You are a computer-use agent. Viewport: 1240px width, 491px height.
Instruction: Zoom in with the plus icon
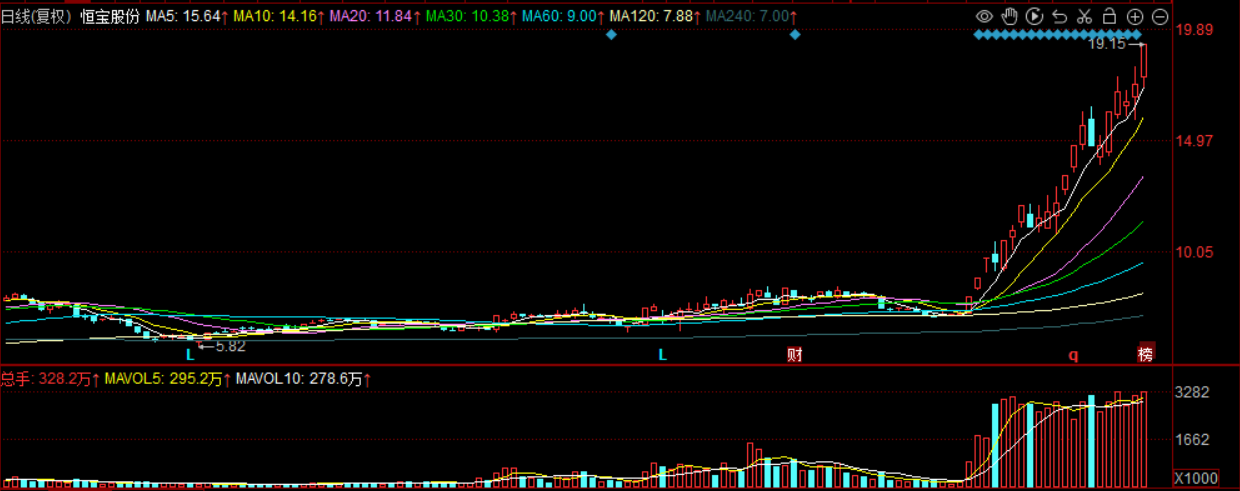tap(1135, 17)
